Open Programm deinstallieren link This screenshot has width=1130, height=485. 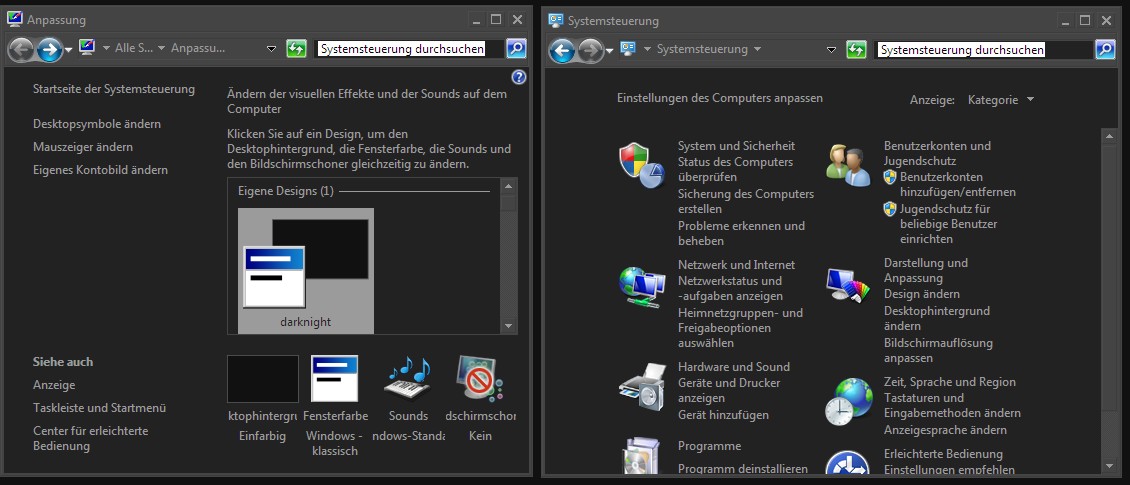(743, 468)
